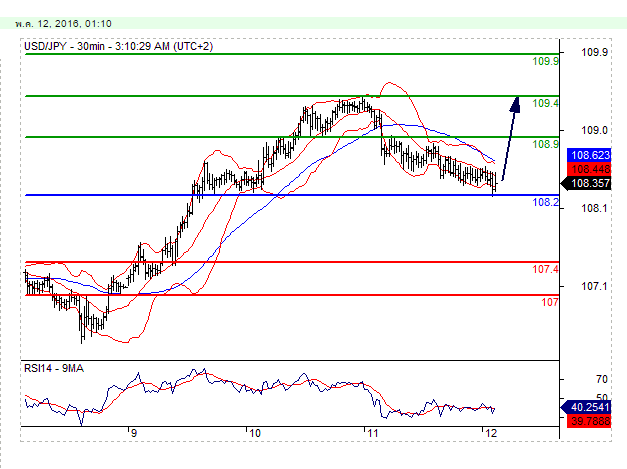Select the USD/JPY 30min chart title
627x469 pixels.
click(118, 46)
